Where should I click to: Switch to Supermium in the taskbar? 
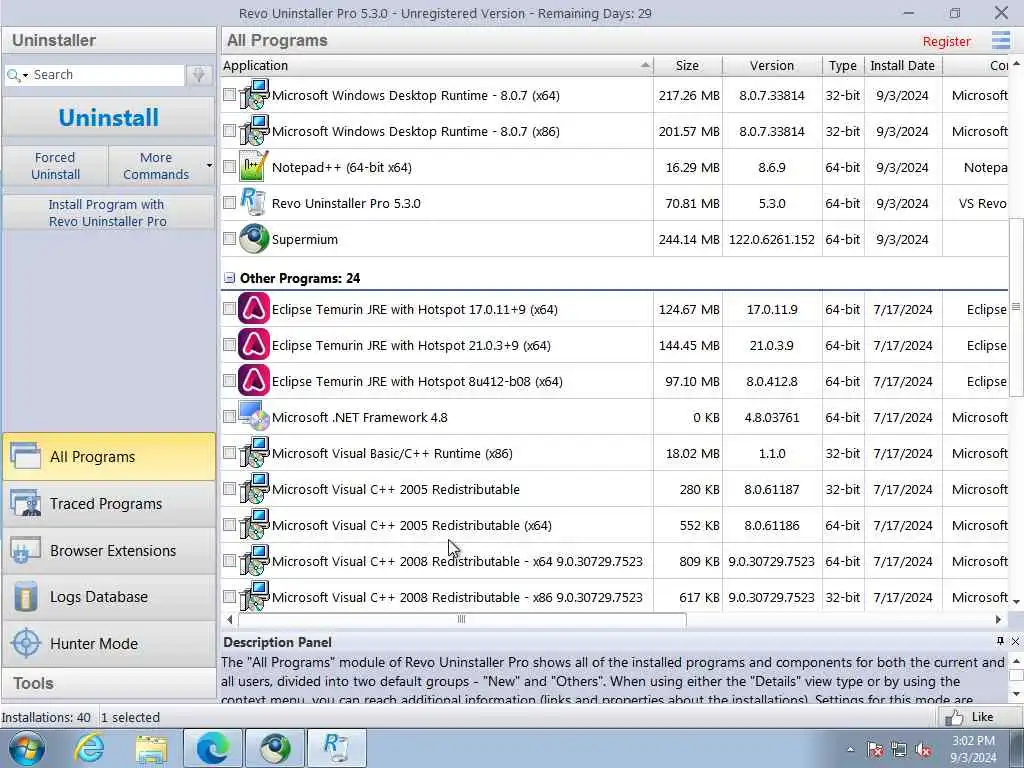[275, 748]
